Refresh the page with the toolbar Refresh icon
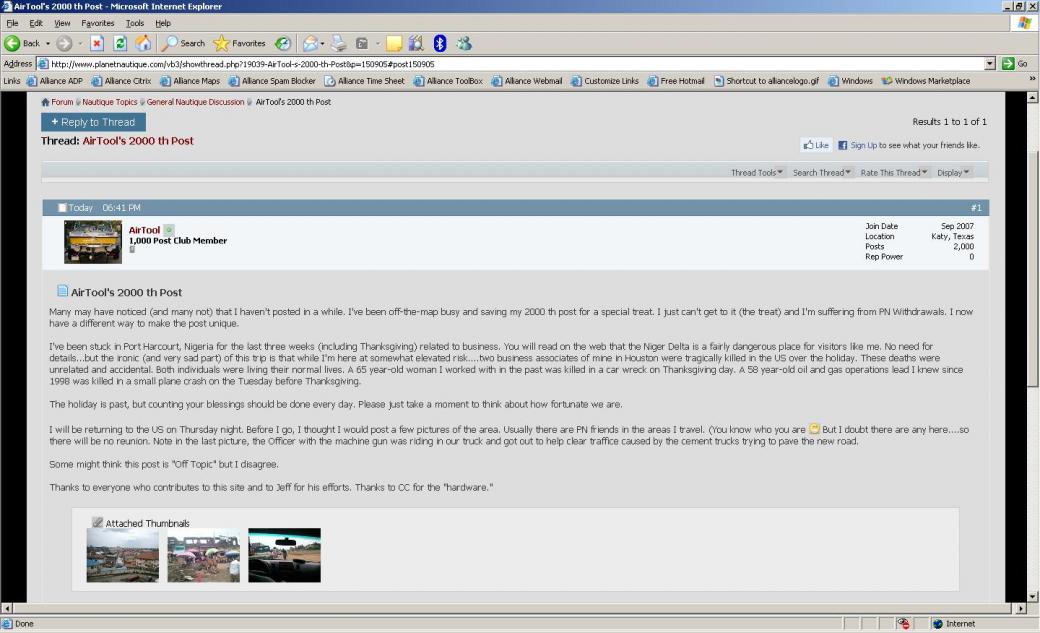 click(x=120, y=43)
